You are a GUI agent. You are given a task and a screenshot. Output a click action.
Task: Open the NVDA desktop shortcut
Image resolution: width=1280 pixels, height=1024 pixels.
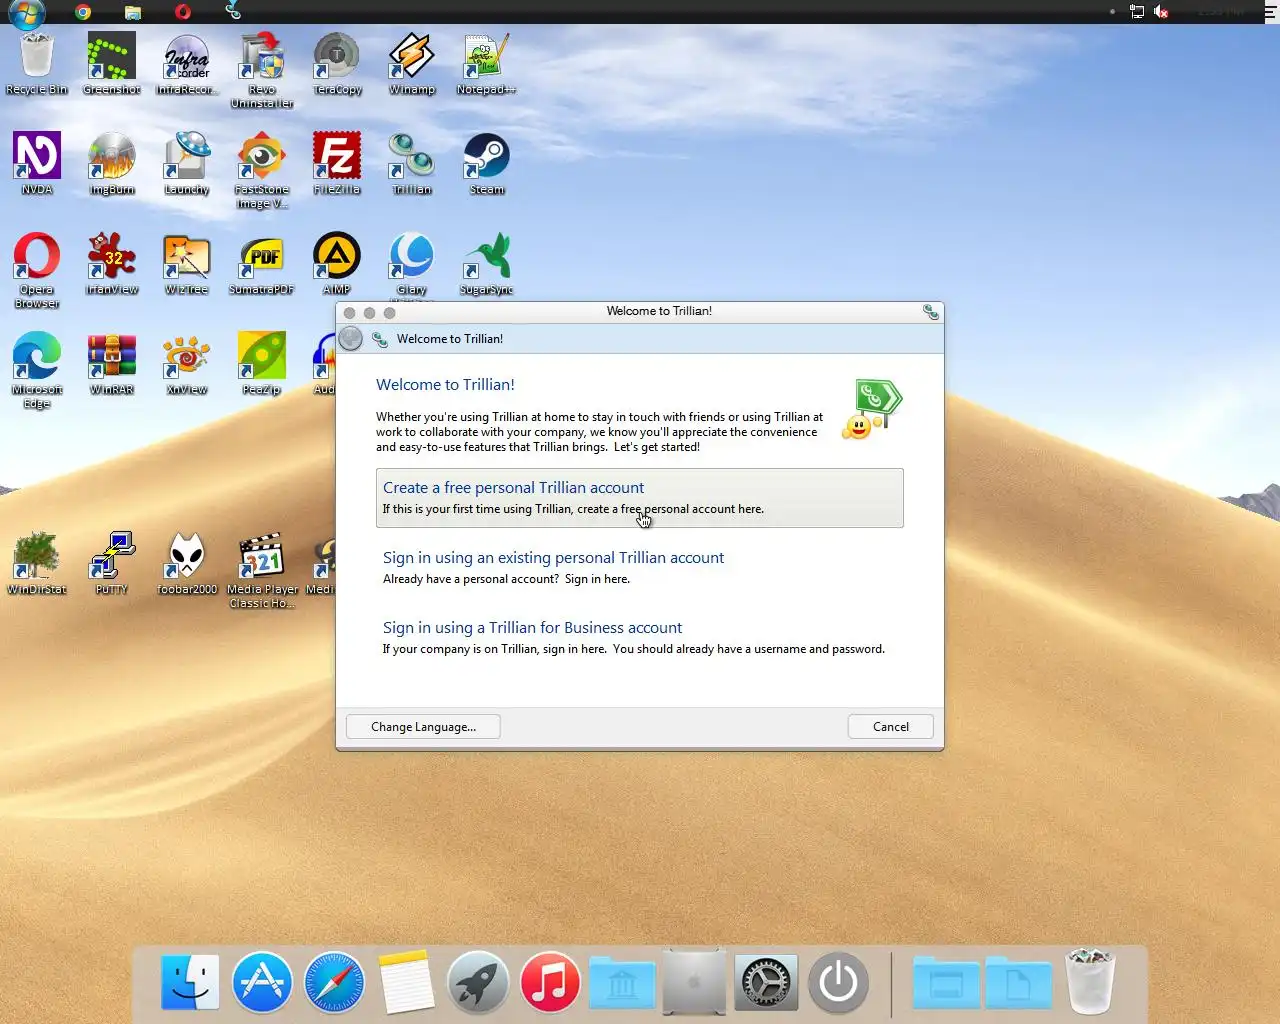37,163
